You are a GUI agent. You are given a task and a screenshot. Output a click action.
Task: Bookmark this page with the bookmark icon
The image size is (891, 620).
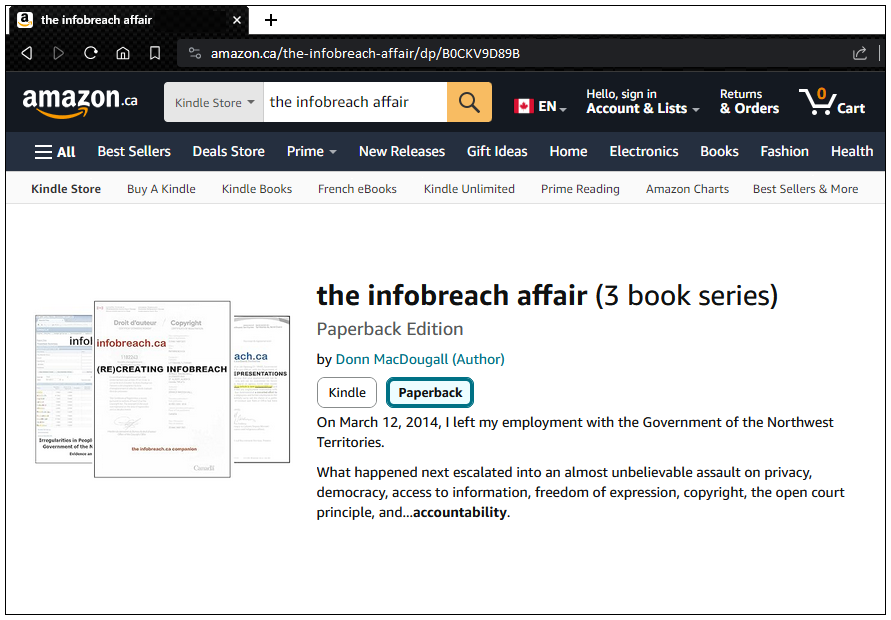[155, 53]
